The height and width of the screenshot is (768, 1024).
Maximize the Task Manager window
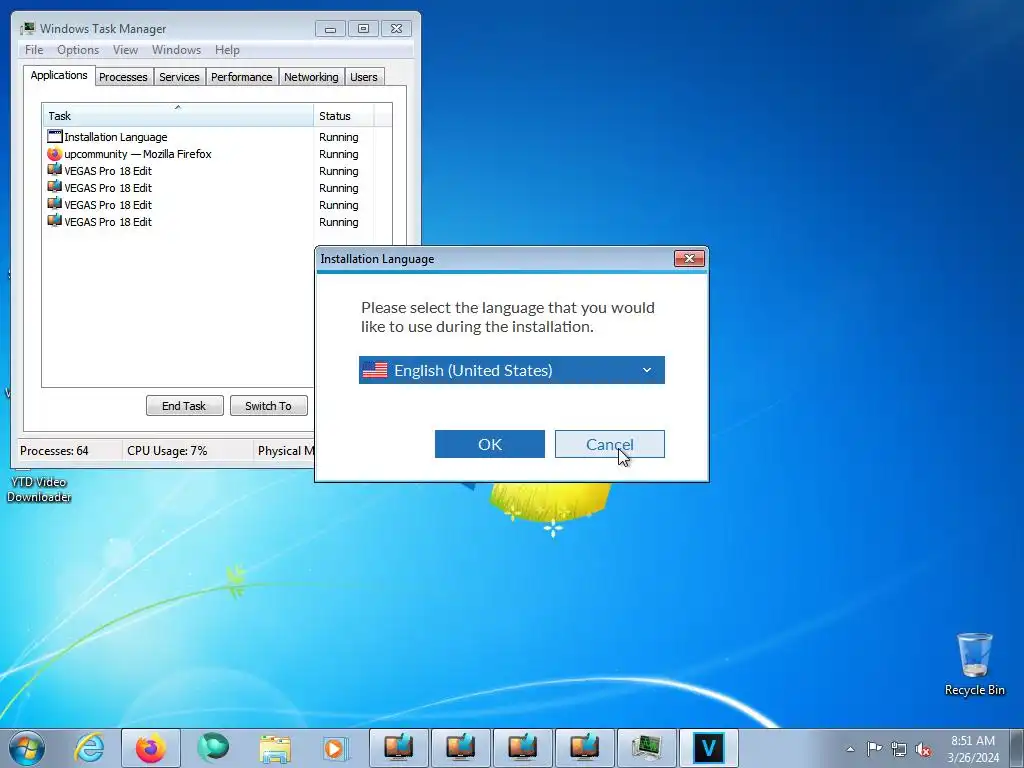click(x=363, y=29)
